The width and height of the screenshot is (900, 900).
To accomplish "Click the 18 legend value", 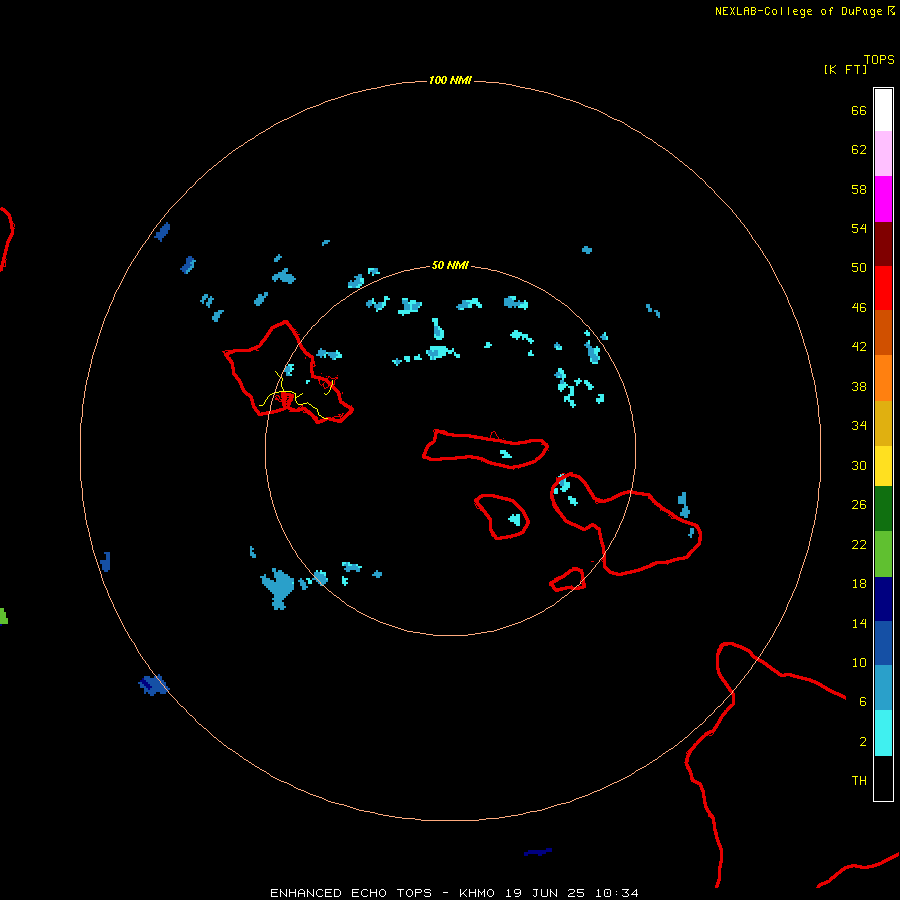I will click(859, 584).
